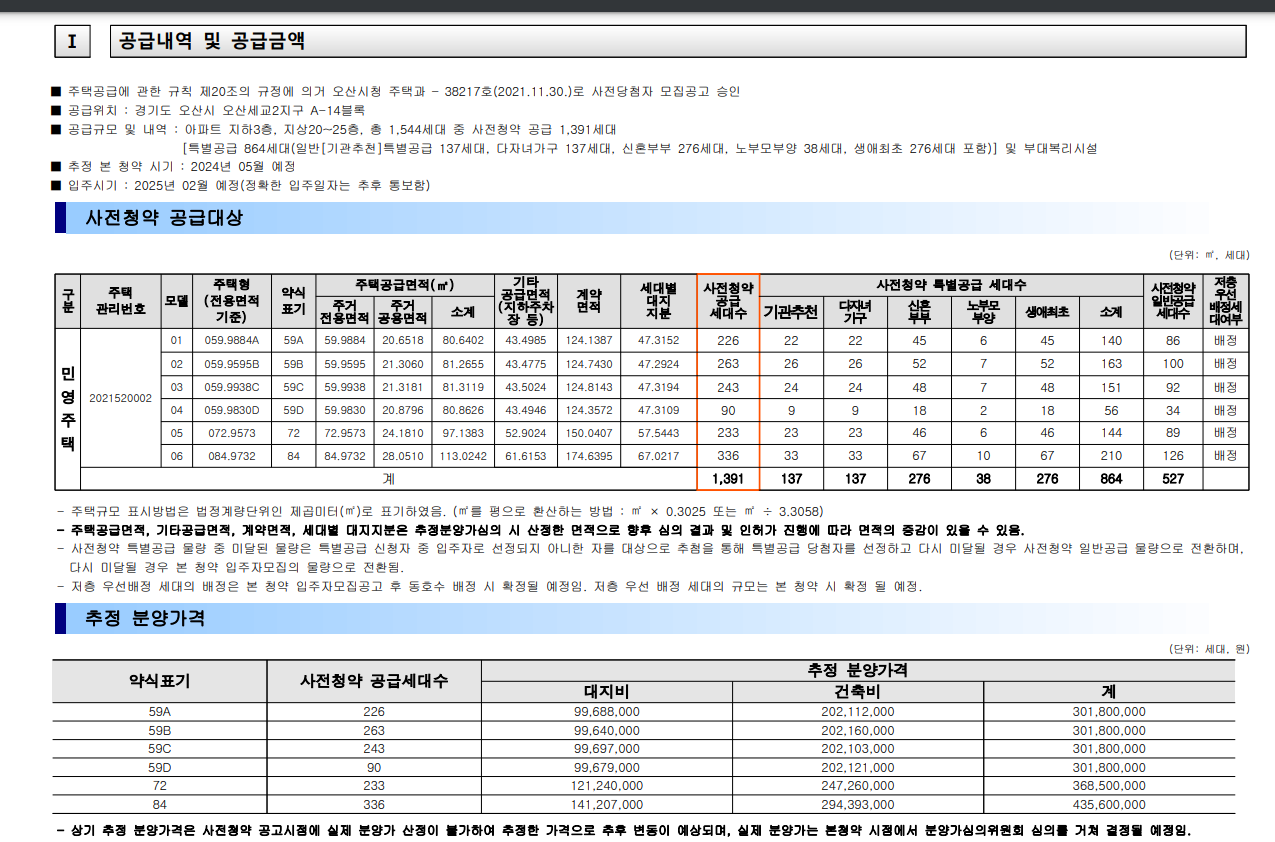Click the '기관추천' column header
Screen dimensions: 1275x842
(x=789, y=312)
